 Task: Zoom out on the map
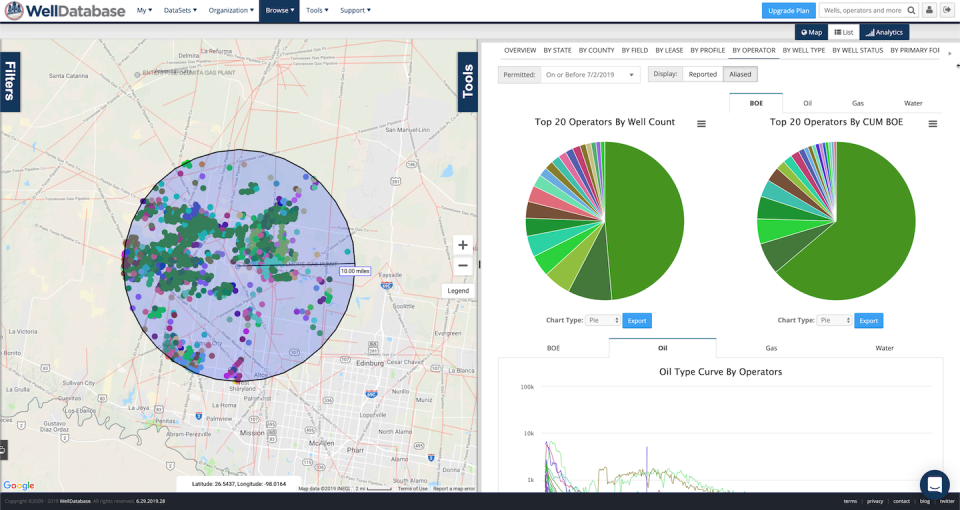click(463, 265)
